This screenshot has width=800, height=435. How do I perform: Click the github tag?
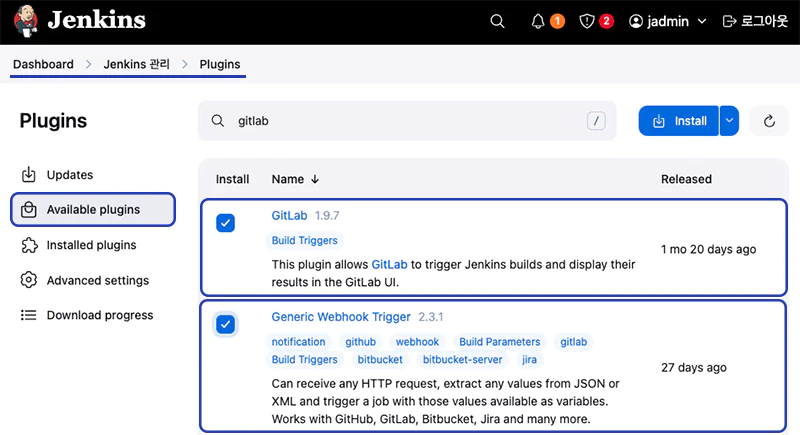tap(361, 342)
